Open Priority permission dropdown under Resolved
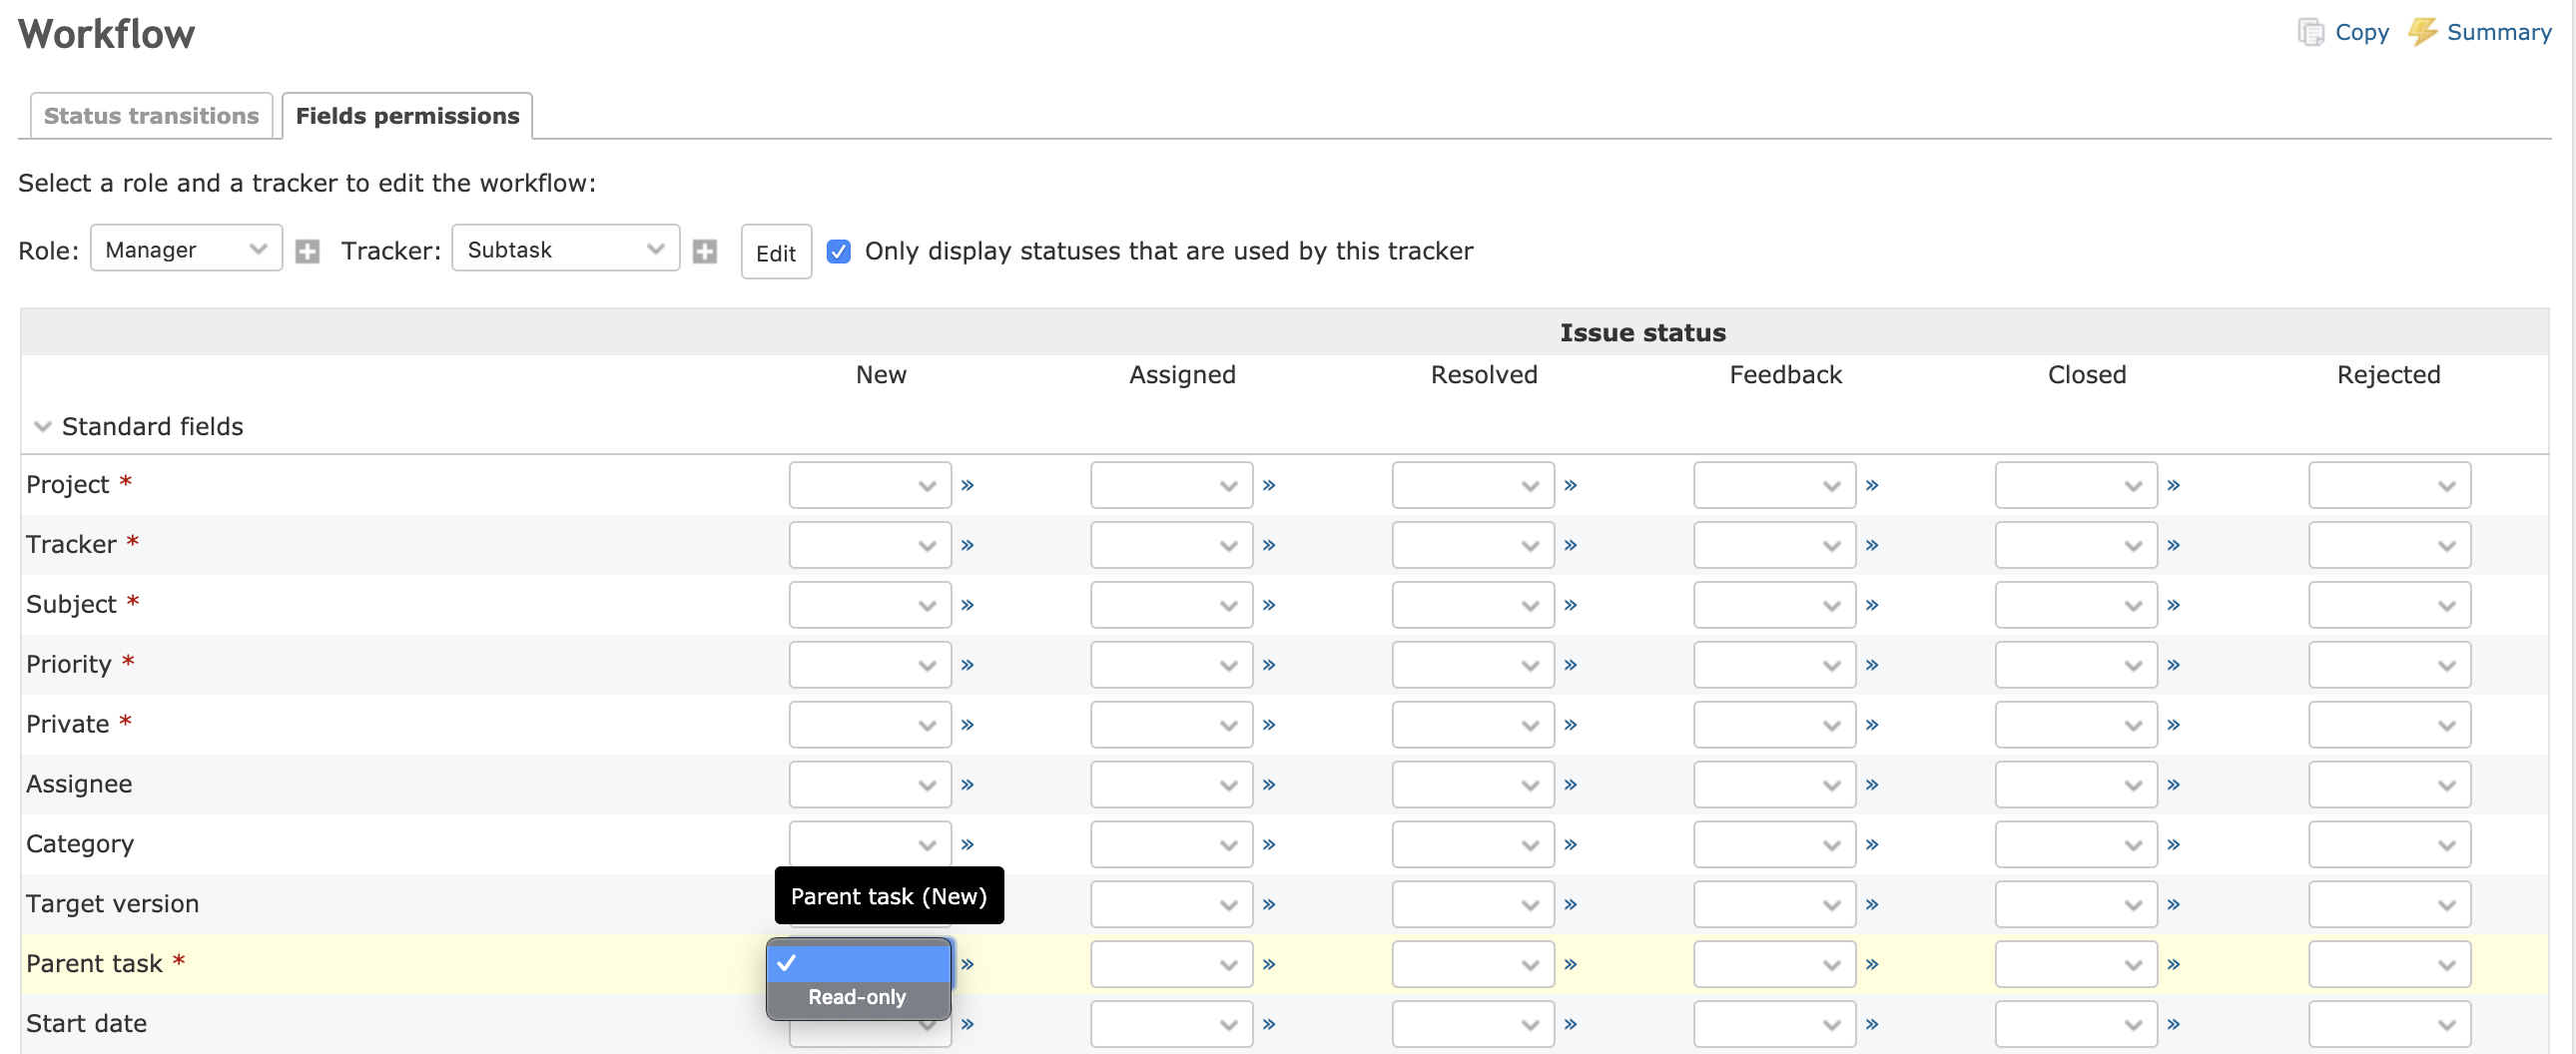2576x1054 pixels. point(1473,665)
